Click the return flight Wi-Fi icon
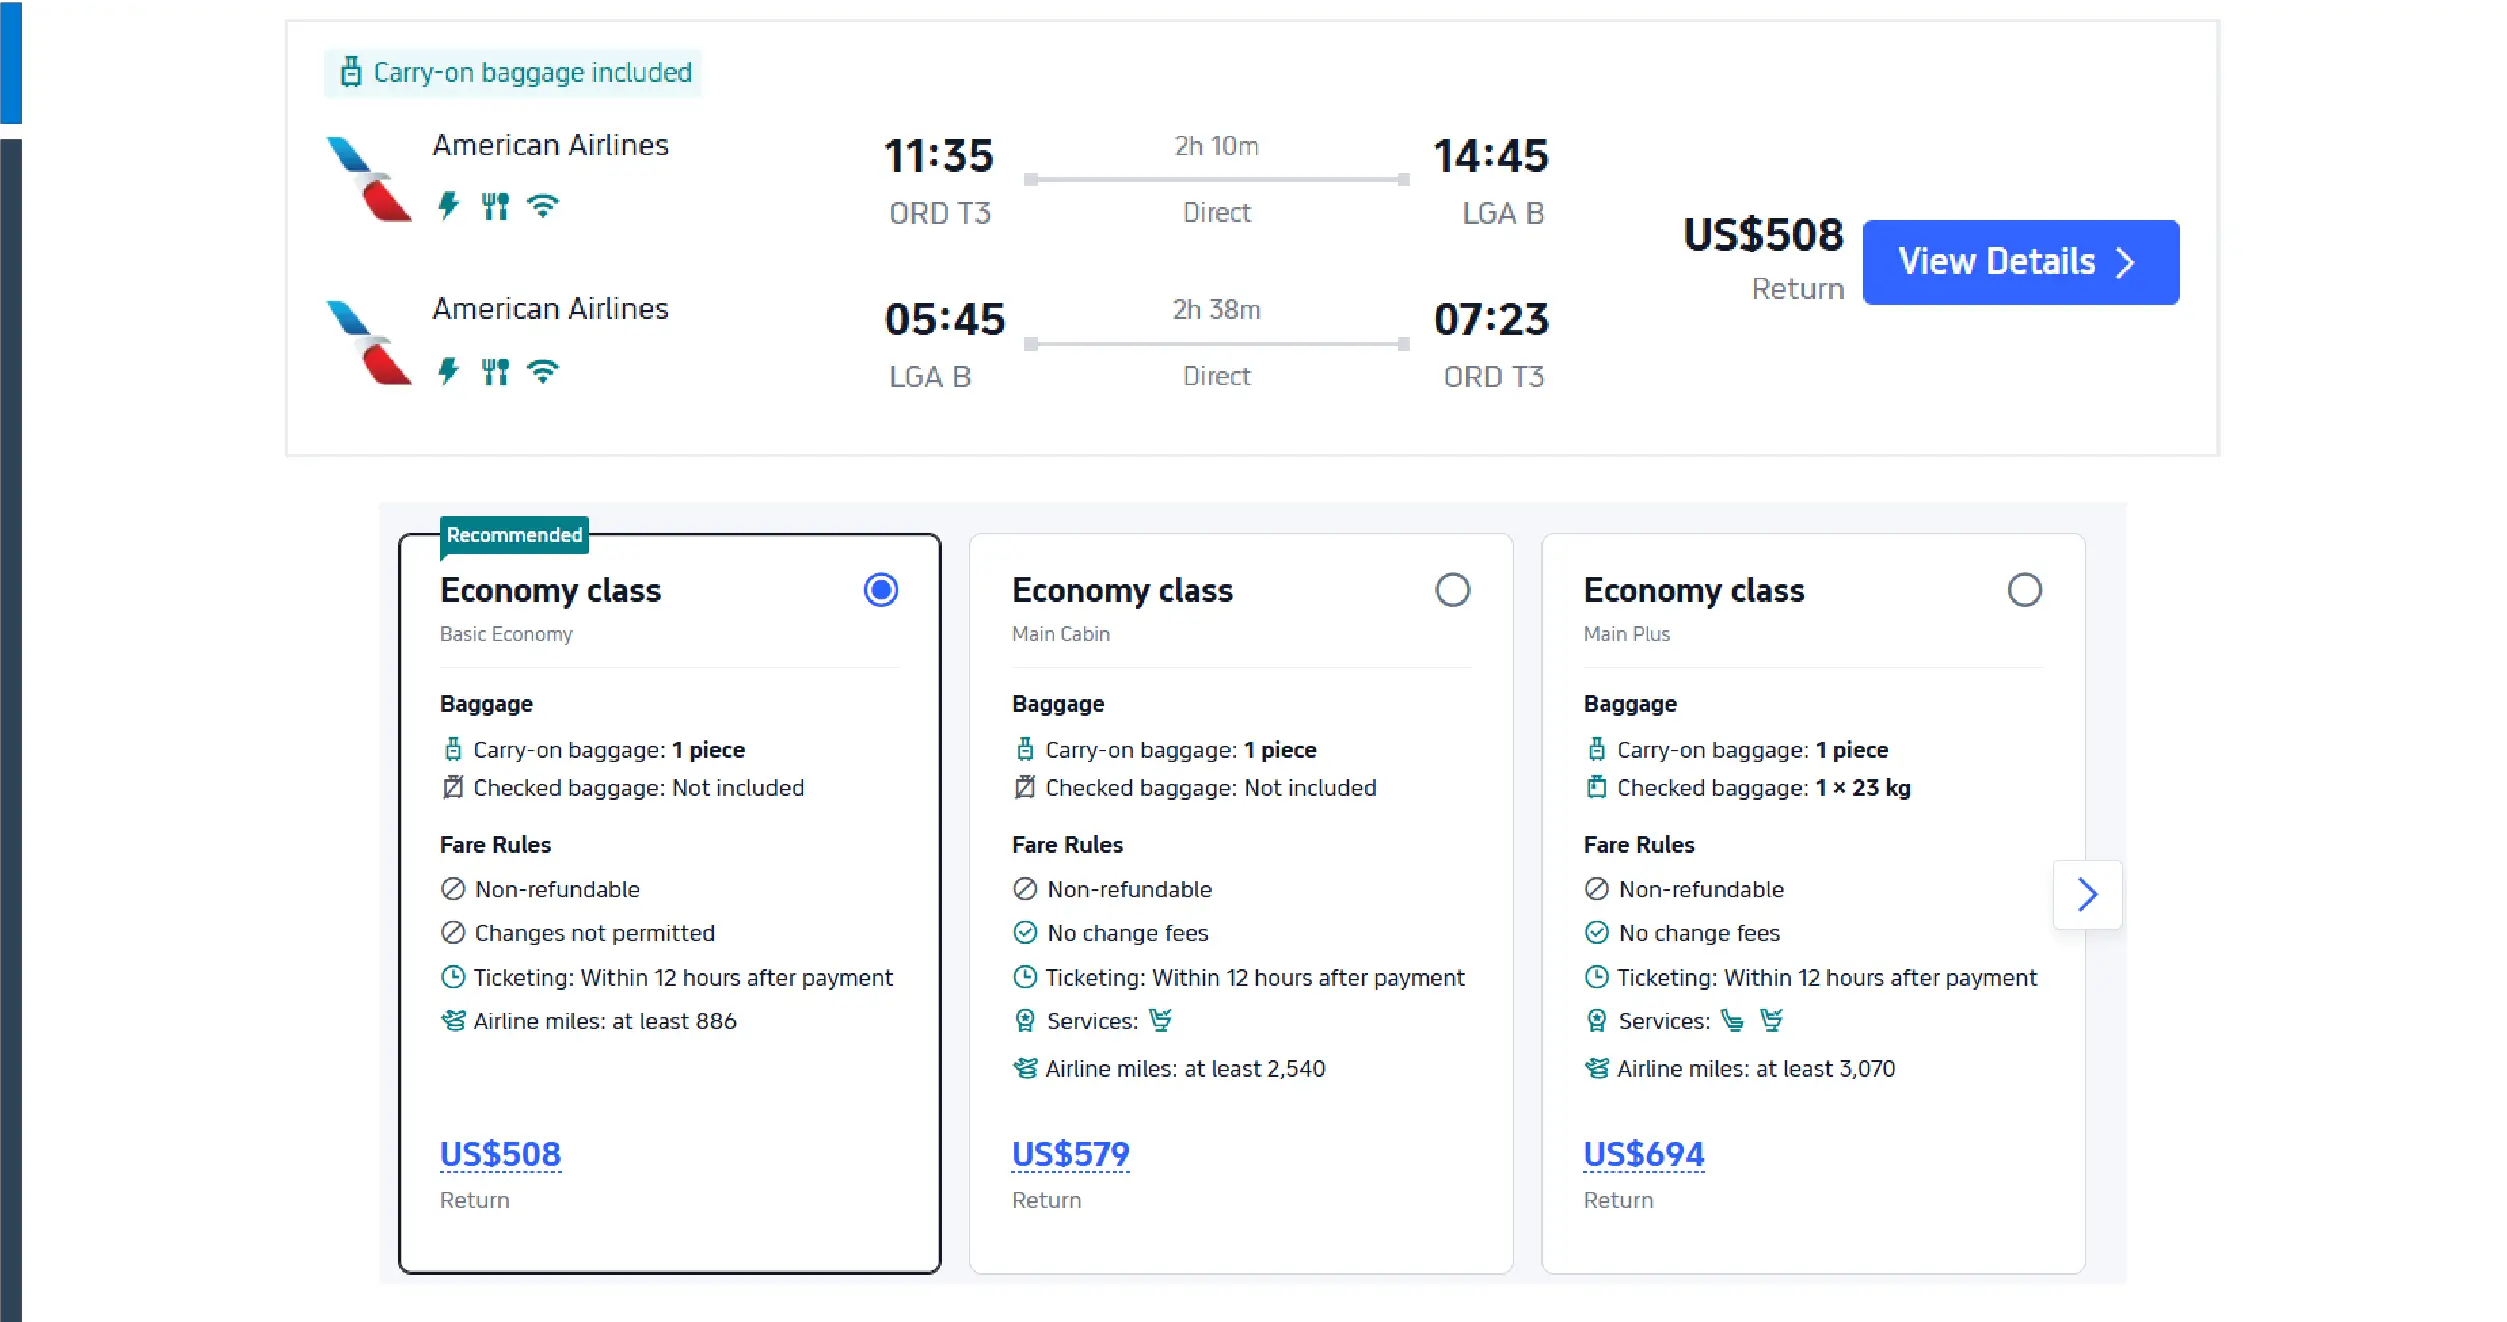This screenshot has width=2507, height=1322. point(543,371)
